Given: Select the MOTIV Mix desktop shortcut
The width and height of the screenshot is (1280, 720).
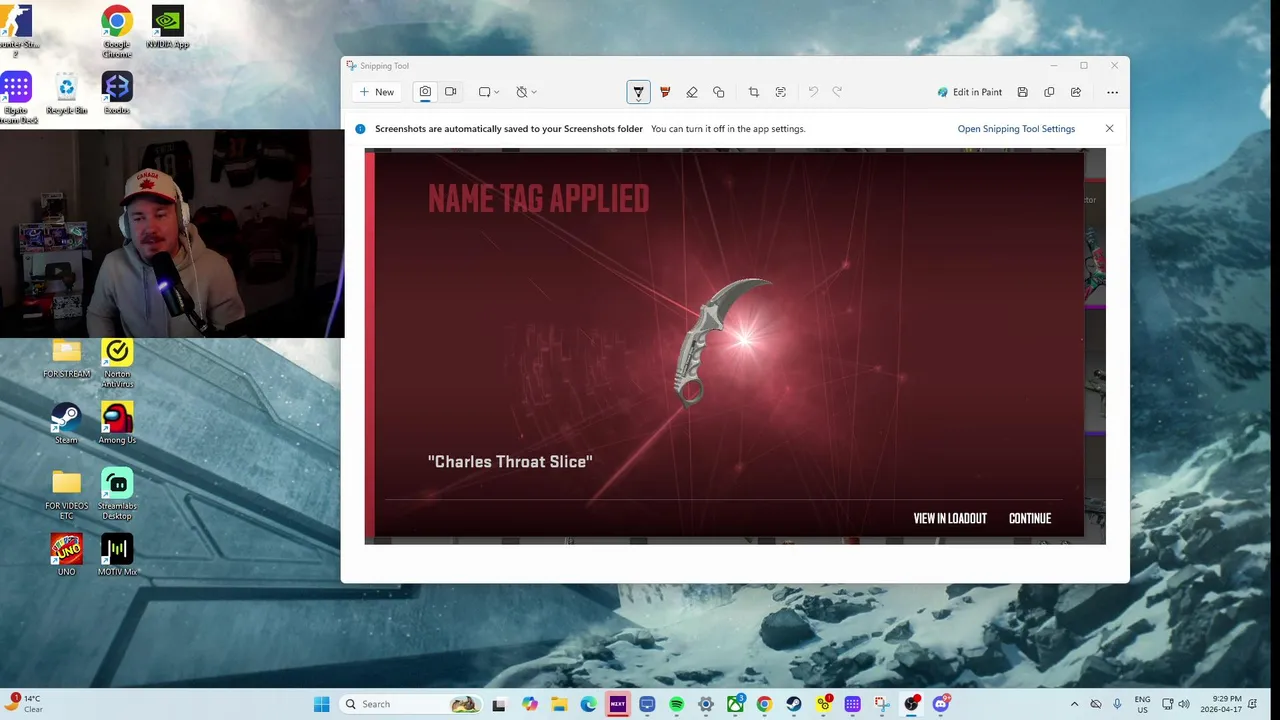Looking at the screenshot, I should click(117, 555).
